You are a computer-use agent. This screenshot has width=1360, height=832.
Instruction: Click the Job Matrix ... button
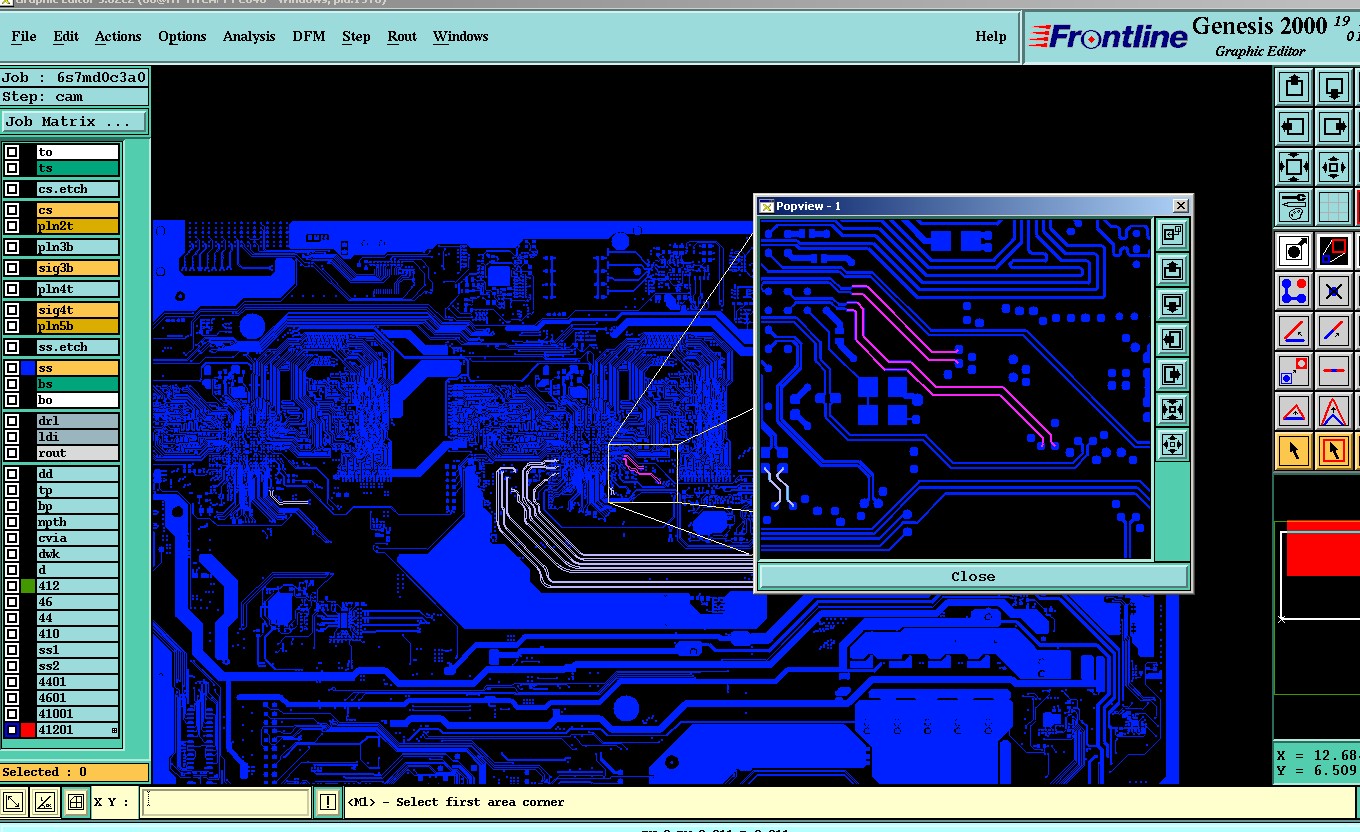tap(74, 122)
